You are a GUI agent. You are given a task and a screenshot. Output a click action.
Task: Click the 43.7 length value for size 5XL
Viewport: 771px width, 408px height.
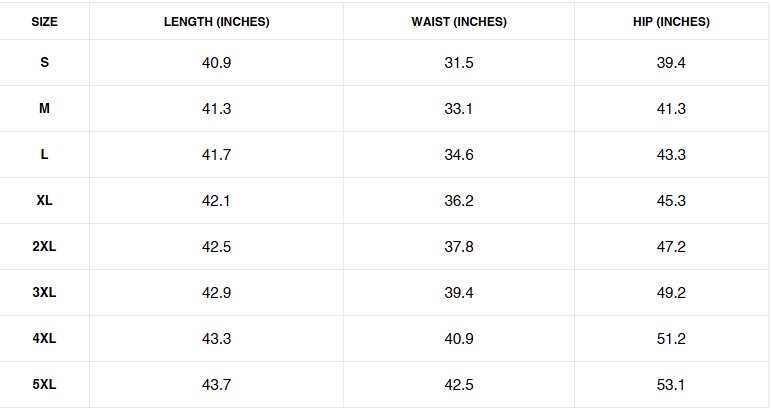tap(217, 385)
